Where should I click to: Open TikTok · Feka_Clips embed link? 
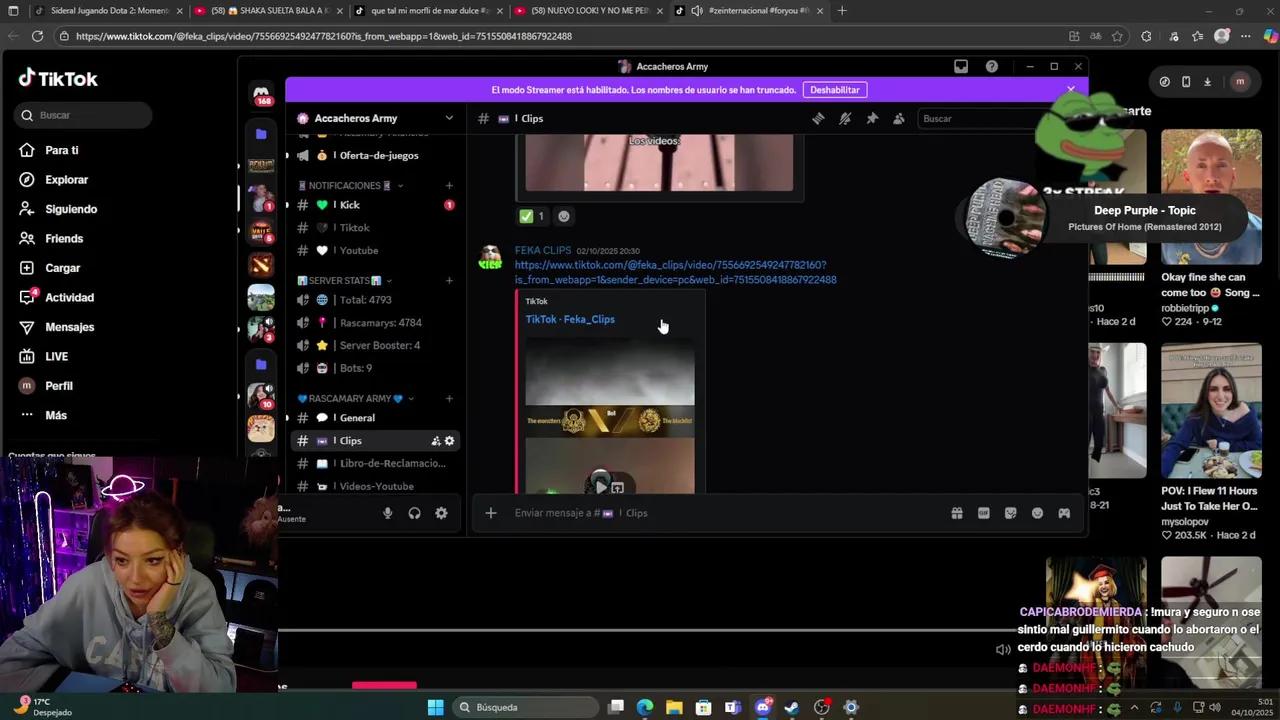(x=570, y=319)
